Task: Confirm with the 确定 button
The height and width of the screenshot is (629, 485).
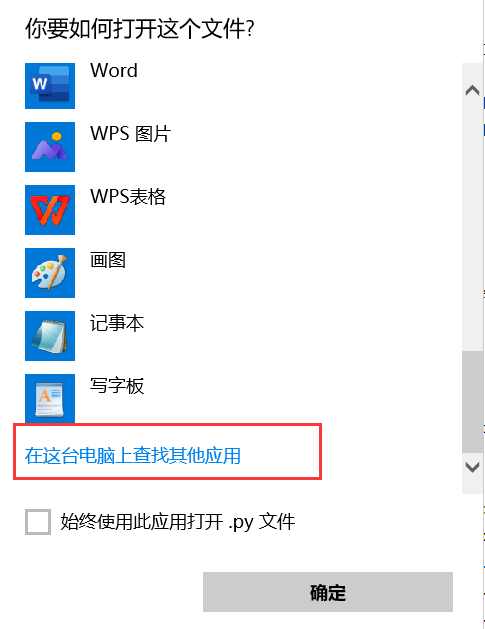Action: [328, 592]
